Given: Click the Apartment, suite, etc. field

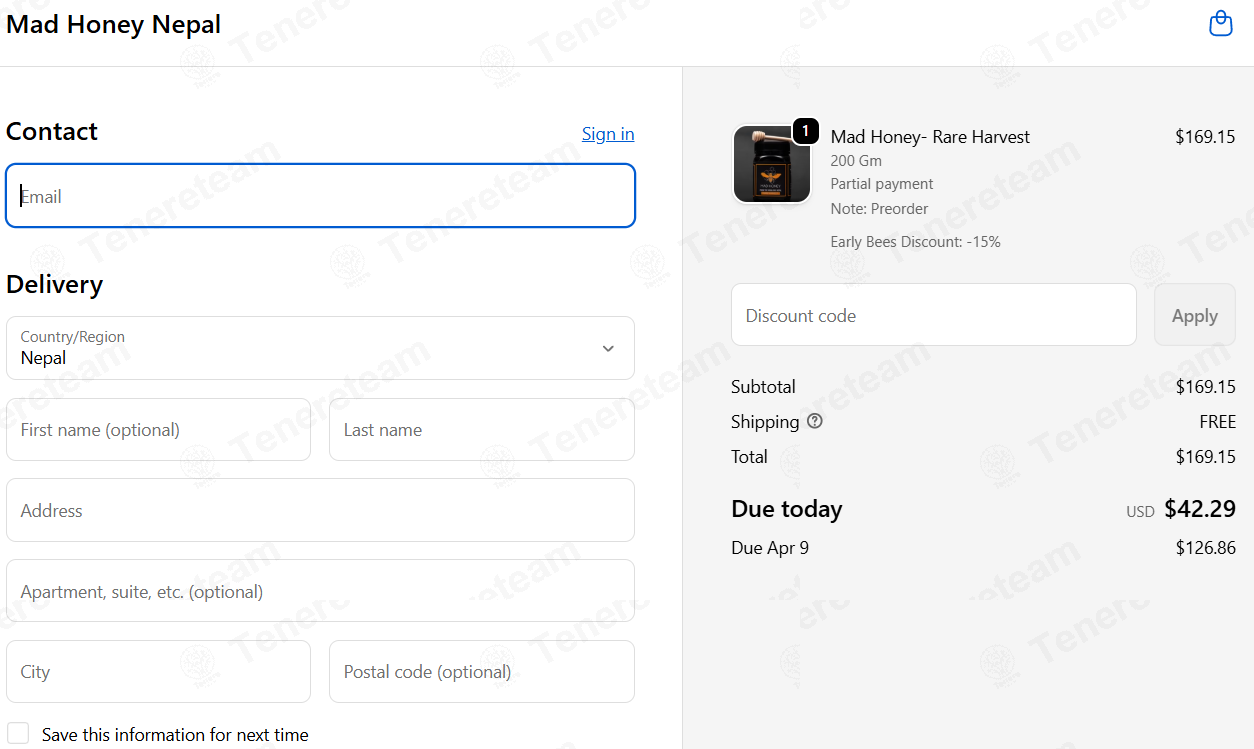Looking at the screenshot, I should tap(320, 591).
